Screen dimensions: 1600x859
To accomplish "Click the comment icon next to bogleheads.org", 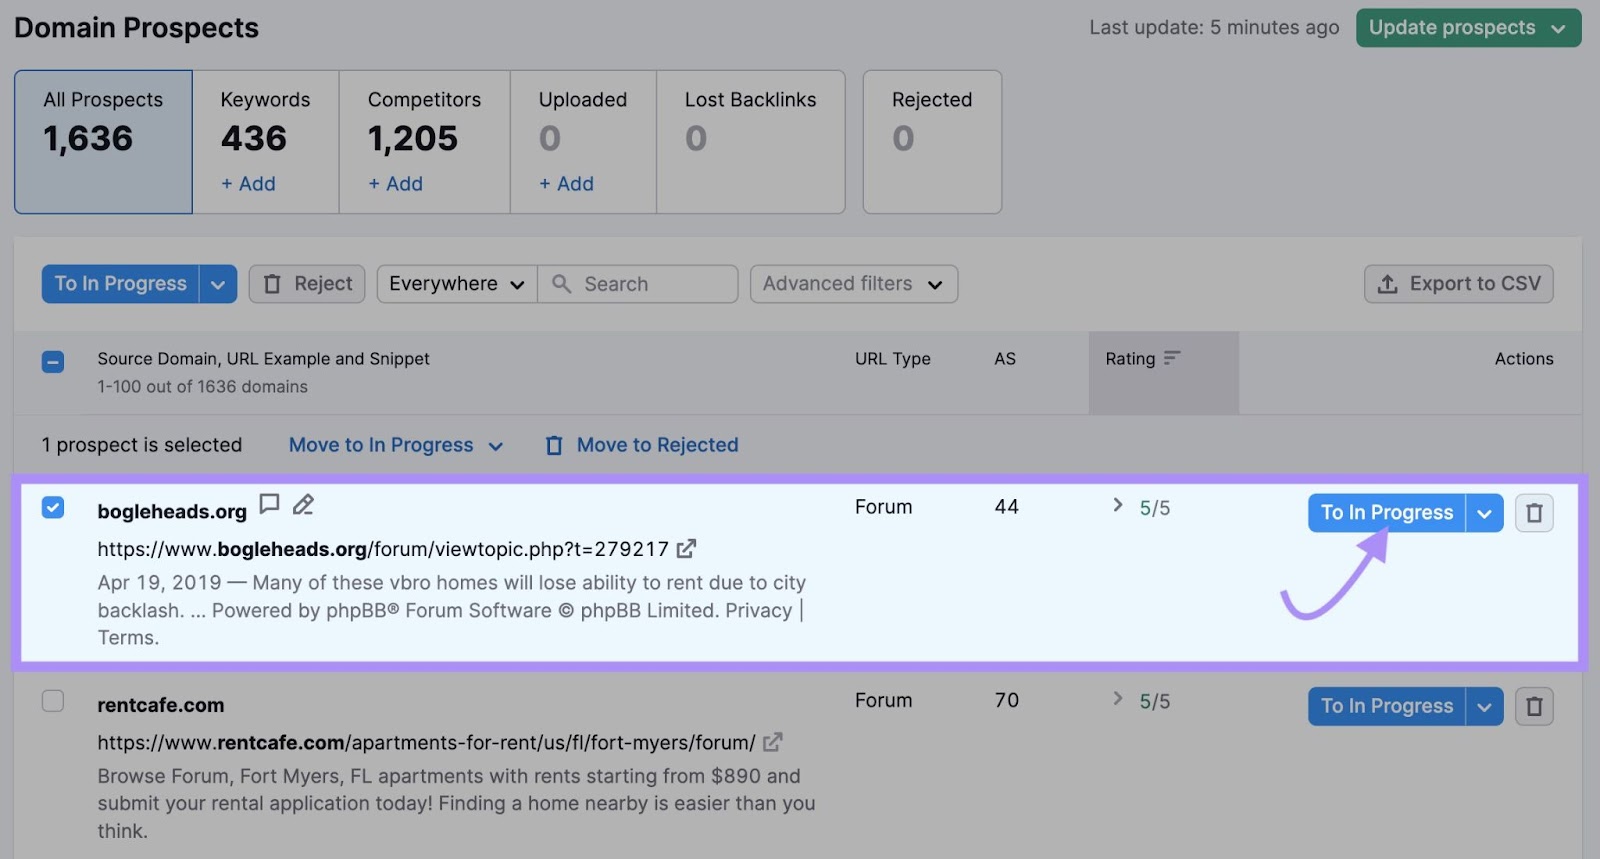I will click(x=269, y=504).
